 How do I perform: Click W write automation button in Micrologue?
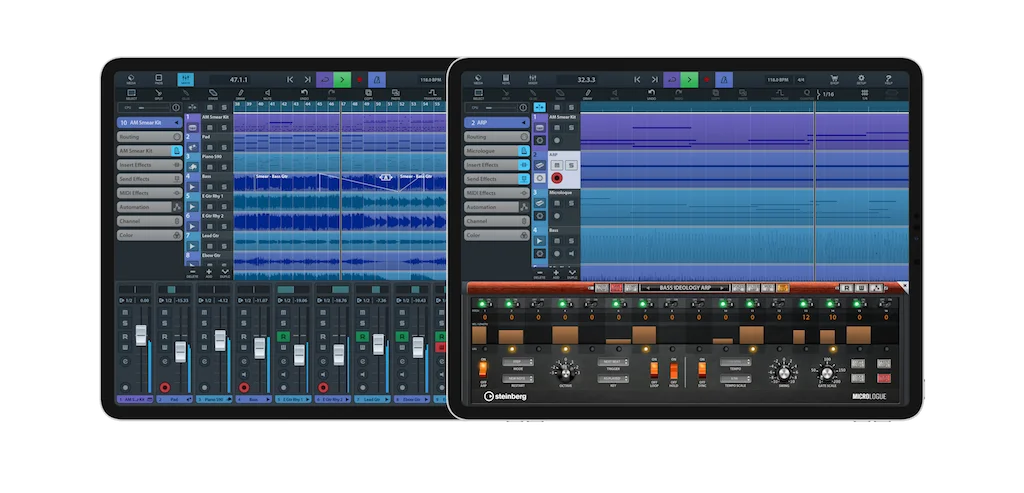click(x=861, y=288)
